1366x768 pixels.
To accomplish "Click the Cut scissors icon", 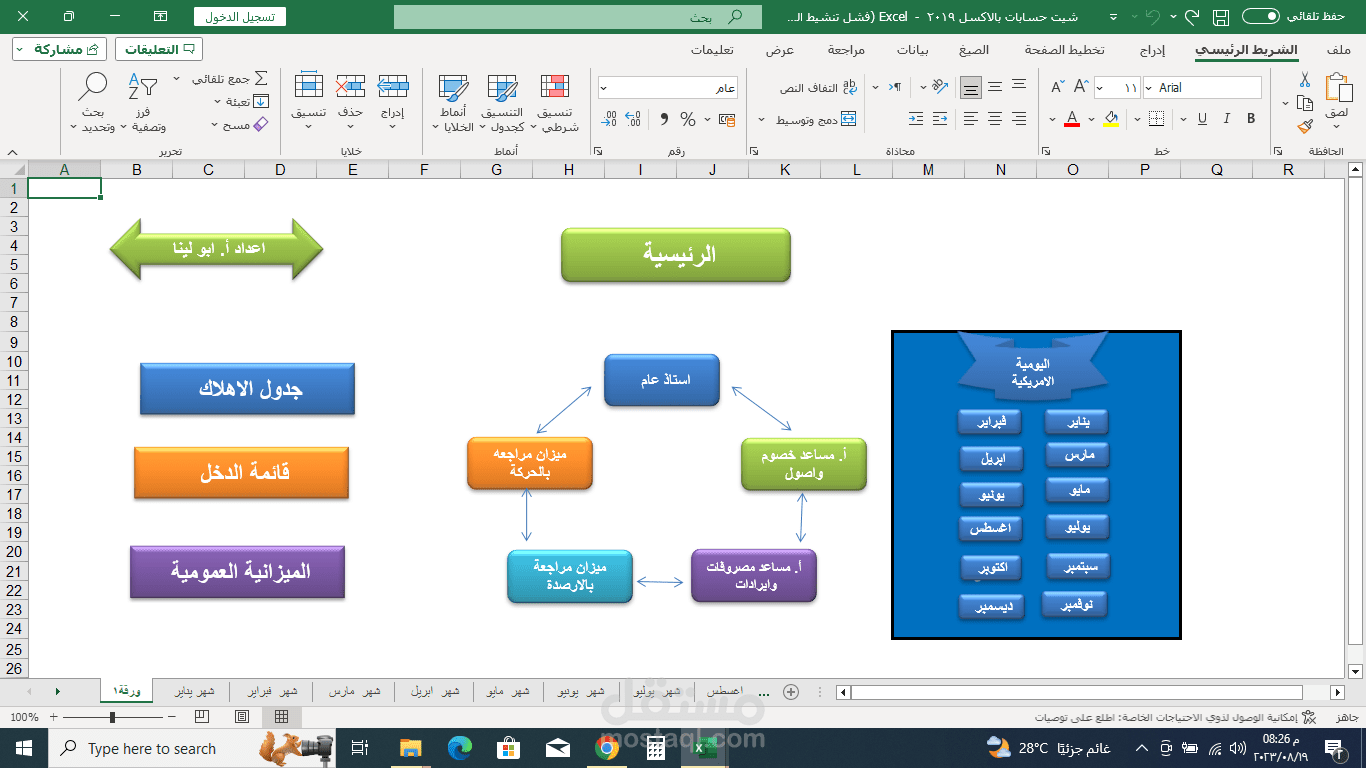I will pyautogui.click(x=1304, y=80).
